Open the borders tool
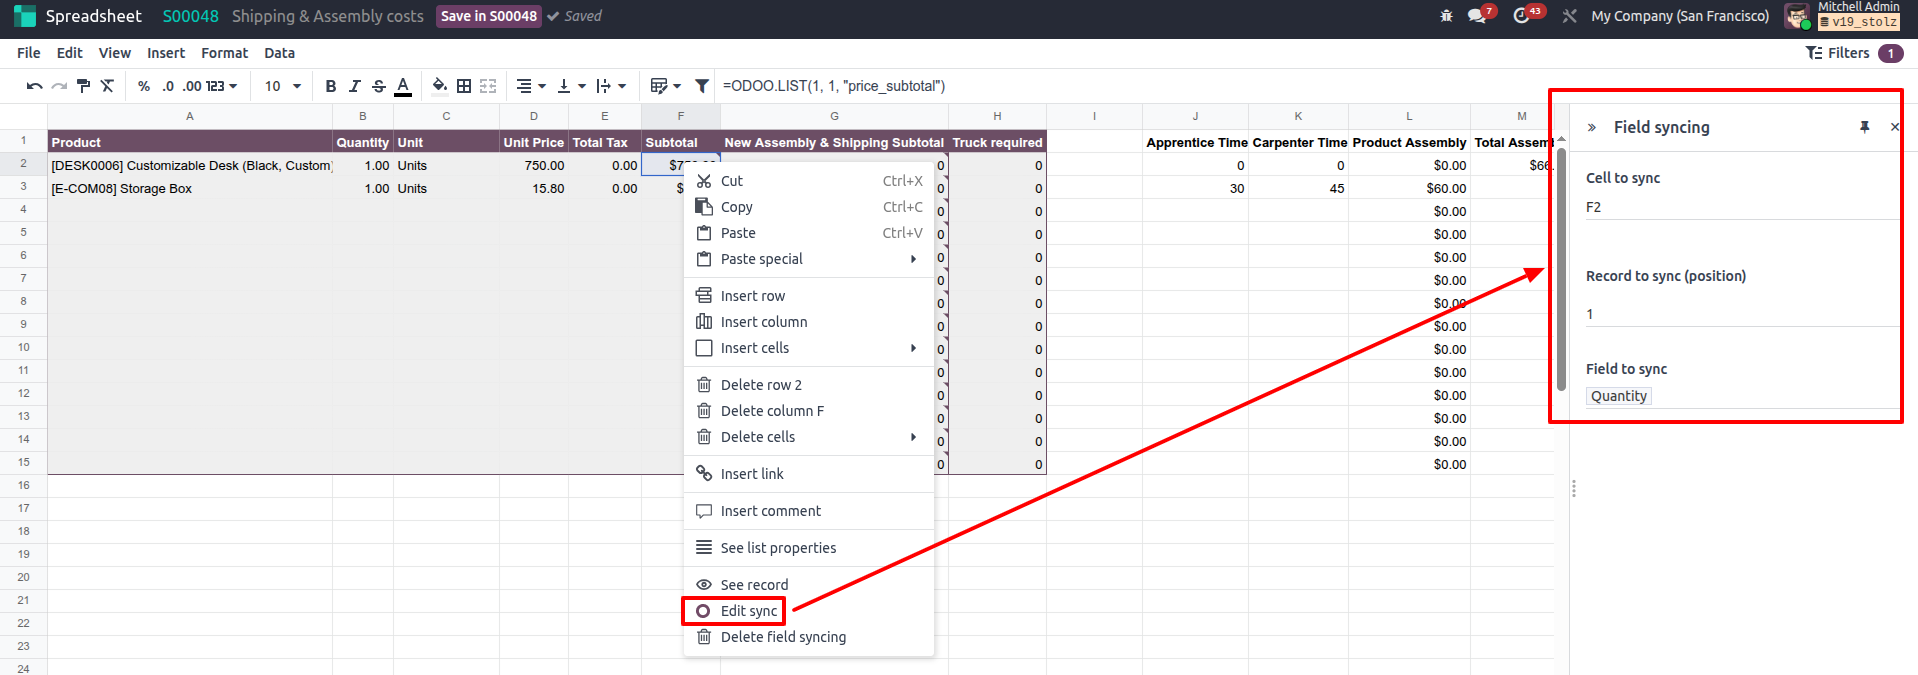This screenshot has width=1918, height=675. click(x=464, y=86)
